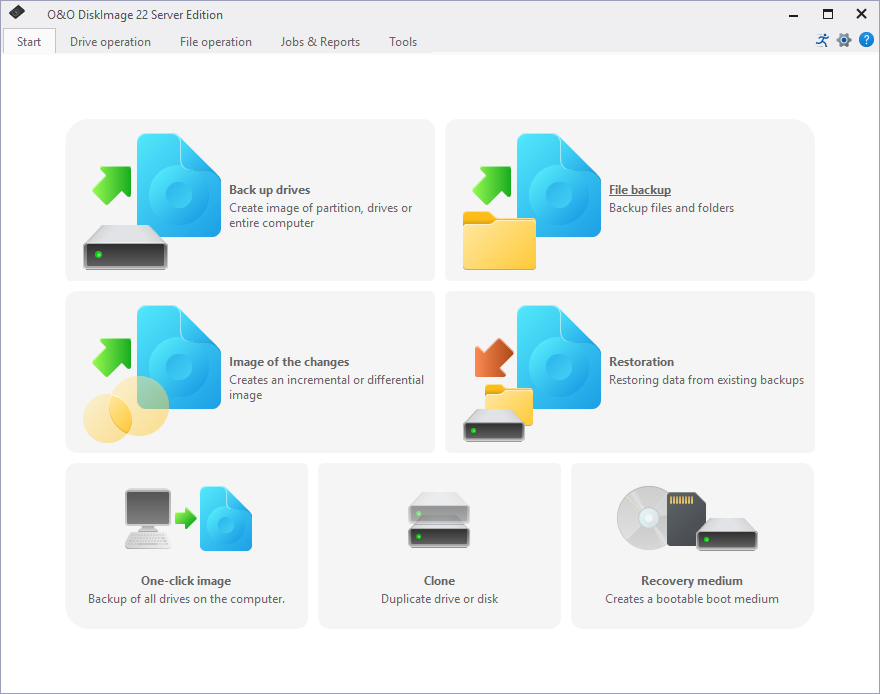The height and width of the screenshot is (694, 880).
Task: Open the Tools tab
Action: point(403,42)
